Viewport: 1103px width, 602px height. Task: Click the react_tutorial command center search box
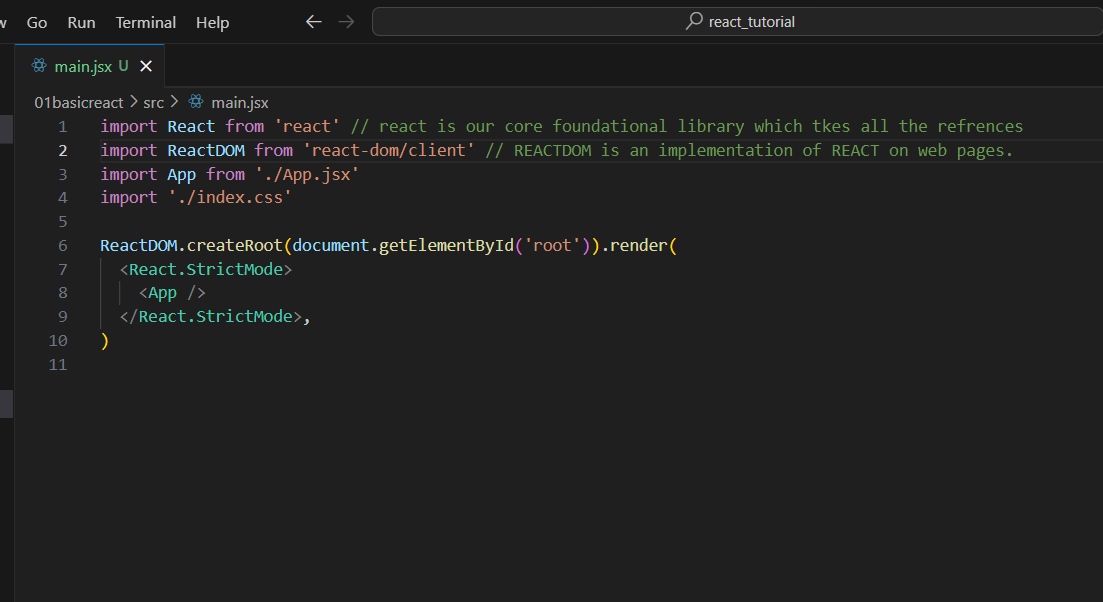point(737,21)
